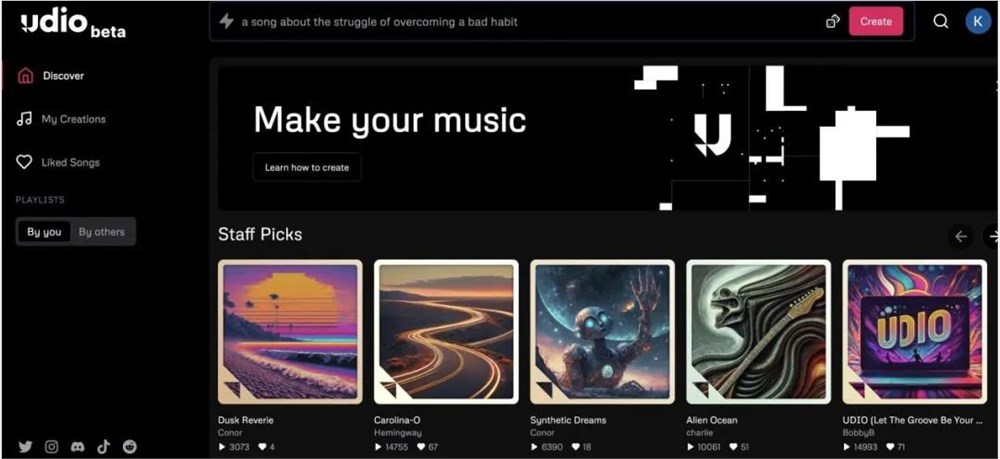Screen dimensions: 1000x459
Task: Click the pink Create button
Action: click(876, 21)
